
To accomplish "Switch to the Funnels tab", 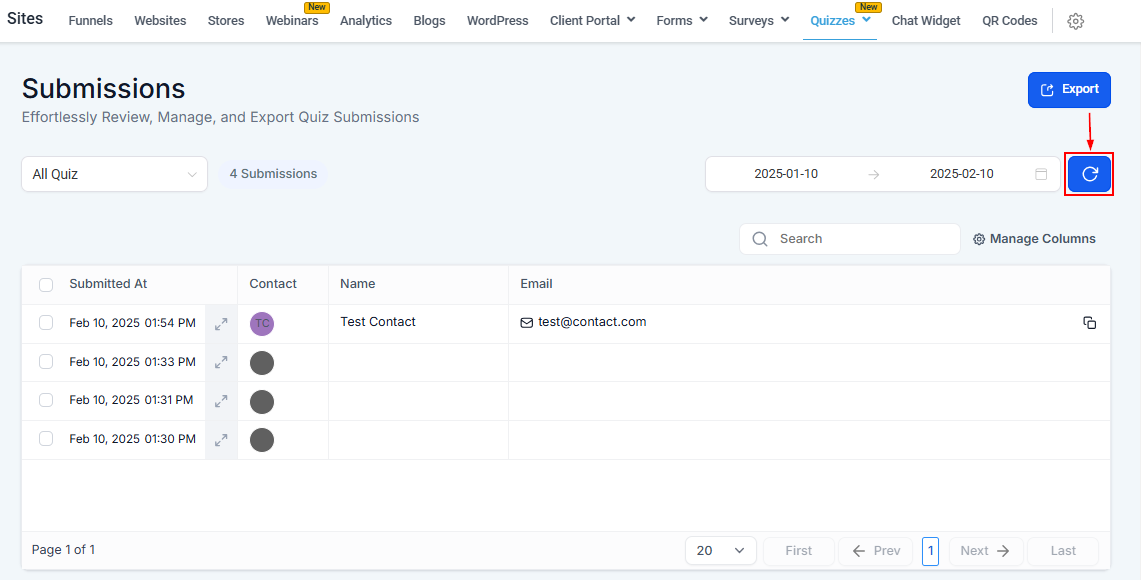I will pyautogui.click(x=90, y=21).
